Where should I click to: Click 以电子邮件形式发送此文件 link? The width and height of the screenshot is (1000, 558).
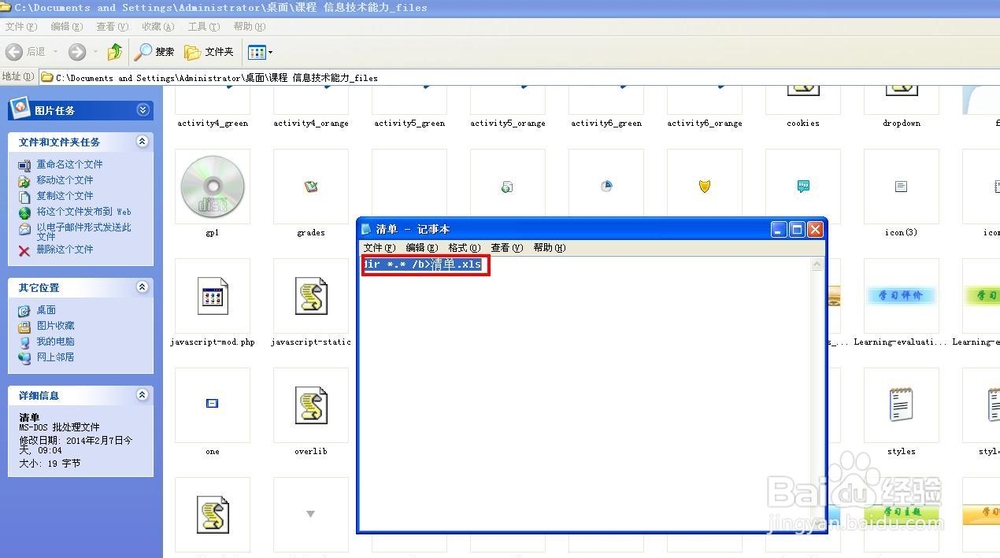coord(84,231)
